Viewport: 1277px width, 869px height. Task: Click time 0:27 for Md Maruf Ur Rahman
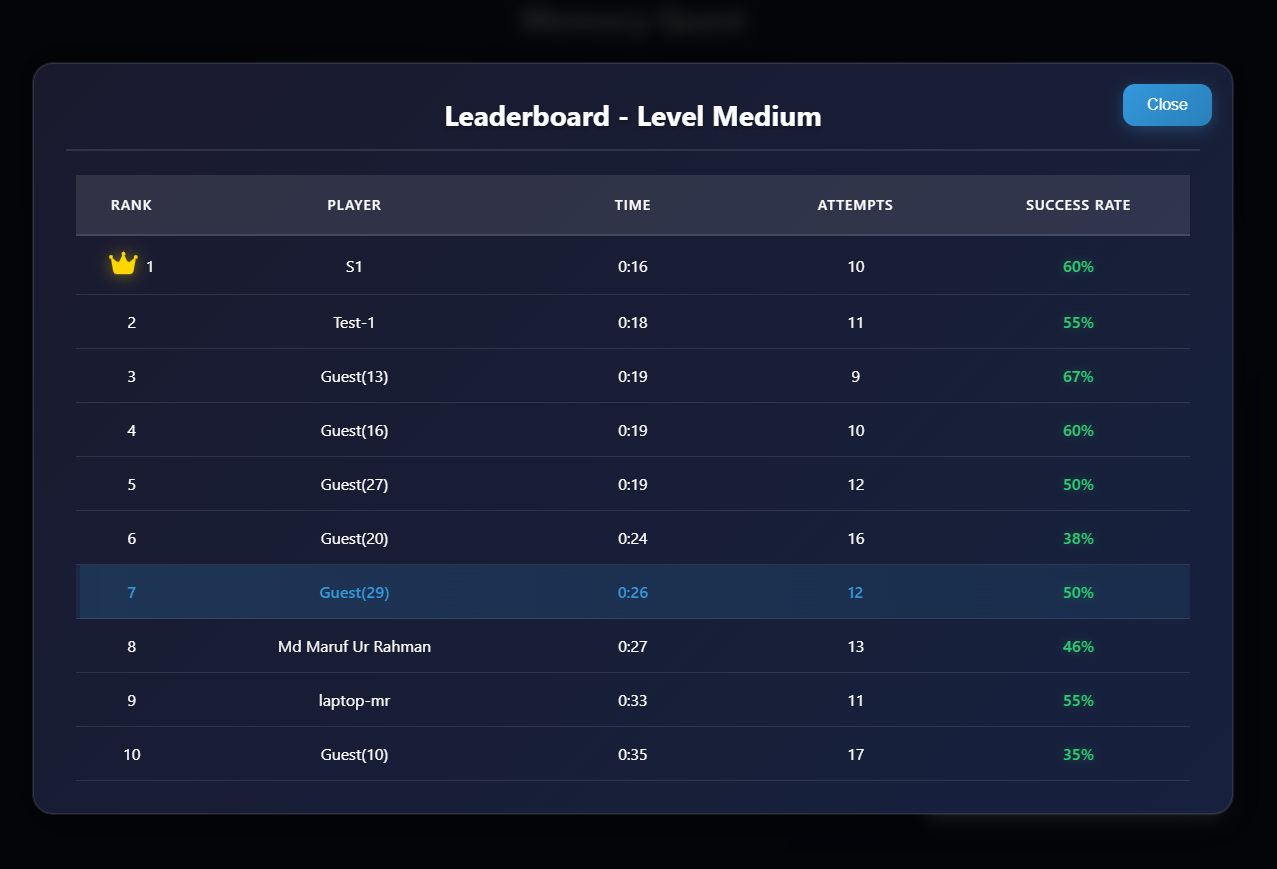(633, 647)
